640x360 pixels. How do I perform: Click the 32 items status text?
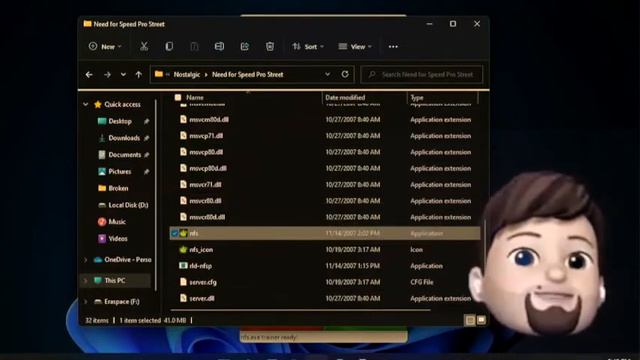[97, 320]
